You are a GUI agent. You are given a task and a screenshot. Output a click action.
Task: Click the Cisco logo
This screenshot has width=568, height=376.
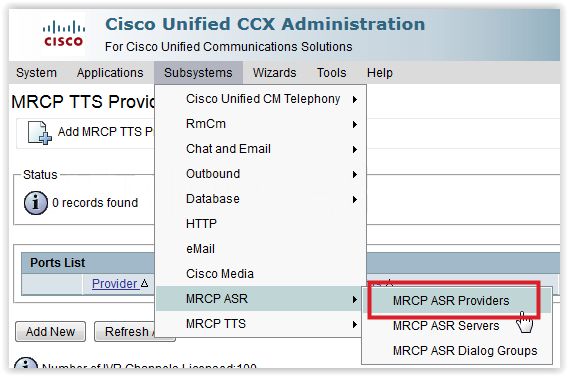[x=64, y=34]
